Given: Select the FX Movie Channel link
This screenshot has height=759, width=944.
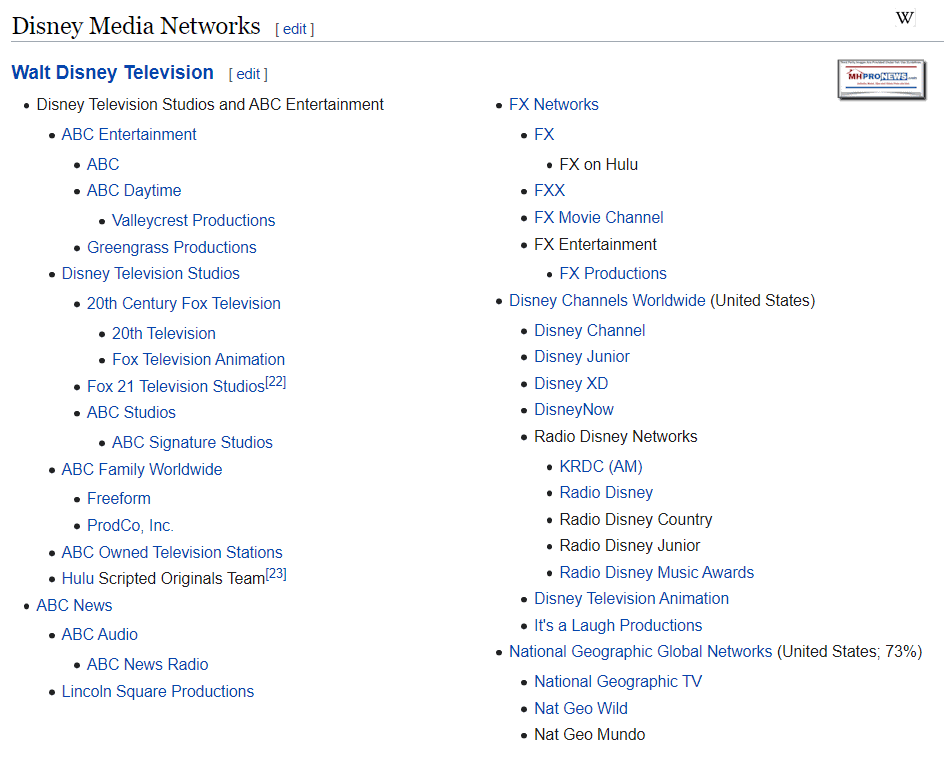Looking at the screenshot, I should 599,217.
